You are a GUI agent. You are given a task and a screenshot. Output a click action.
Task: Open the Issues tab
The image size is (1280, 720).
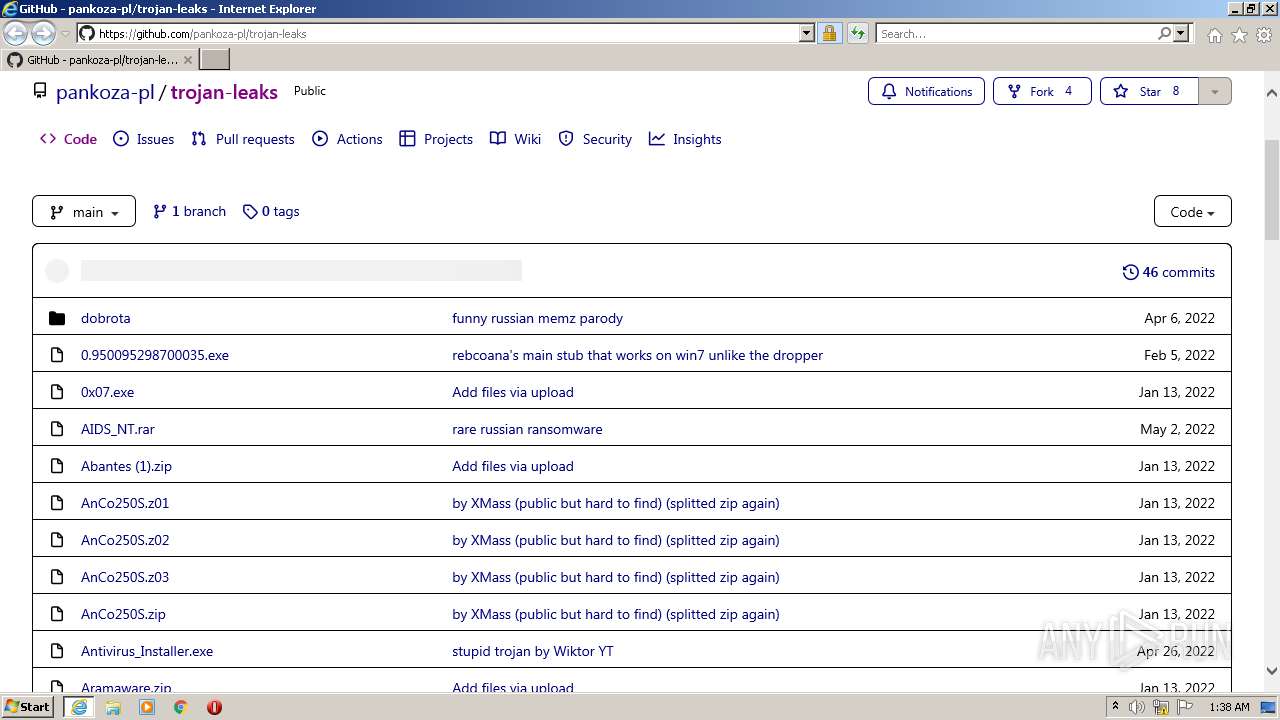[143, 139]
